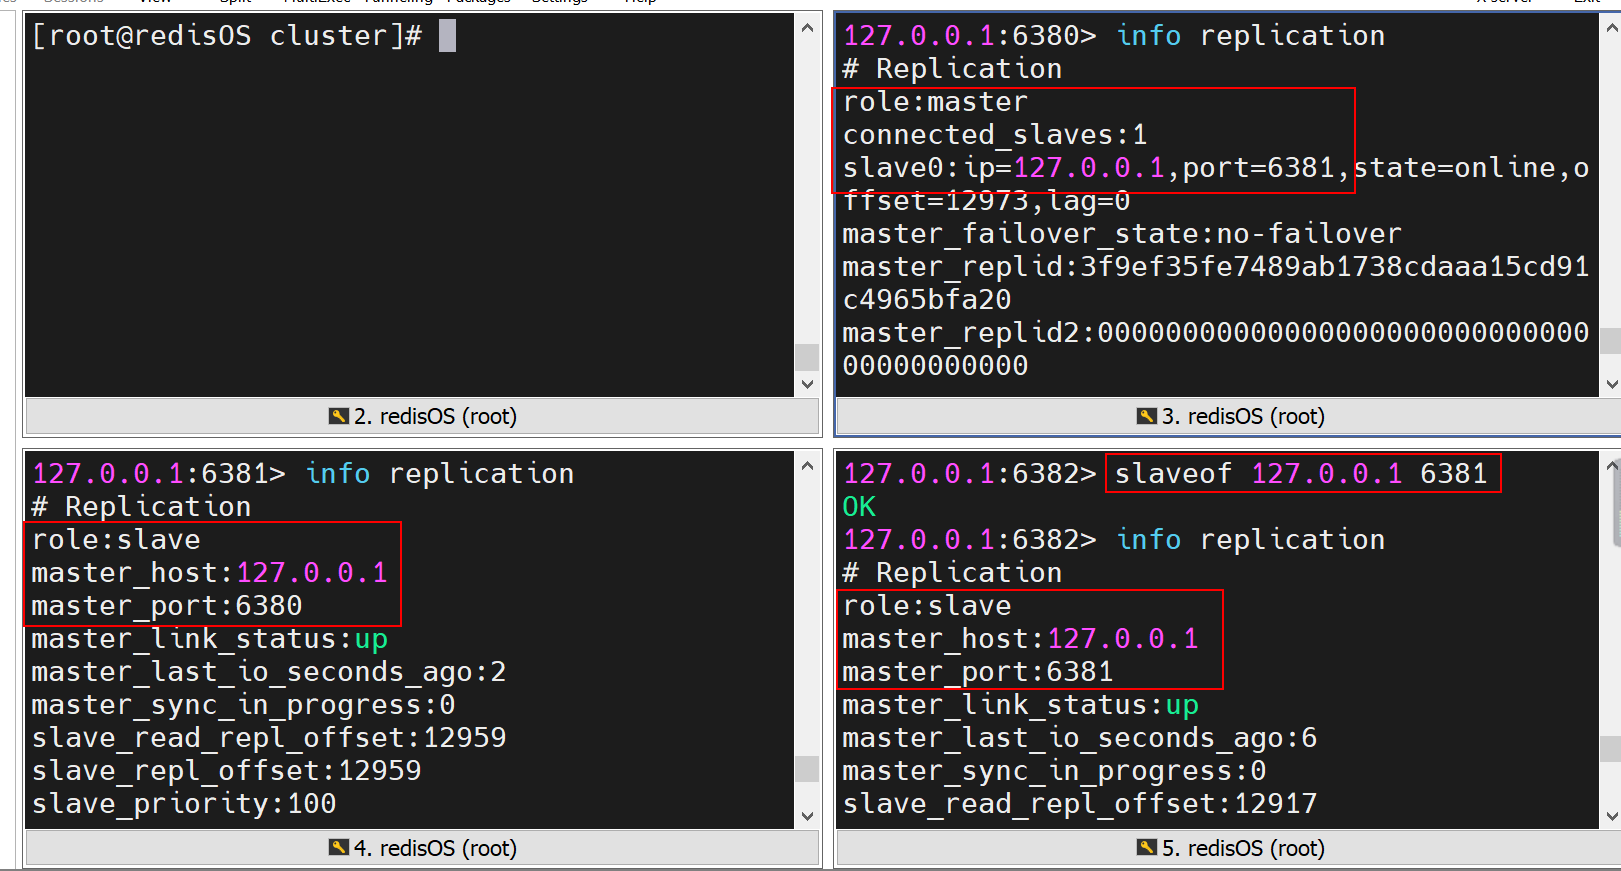Click the 'slave_read_repl_offset:12959' line
Screen dimensions: 1621x871
(269, 738)
